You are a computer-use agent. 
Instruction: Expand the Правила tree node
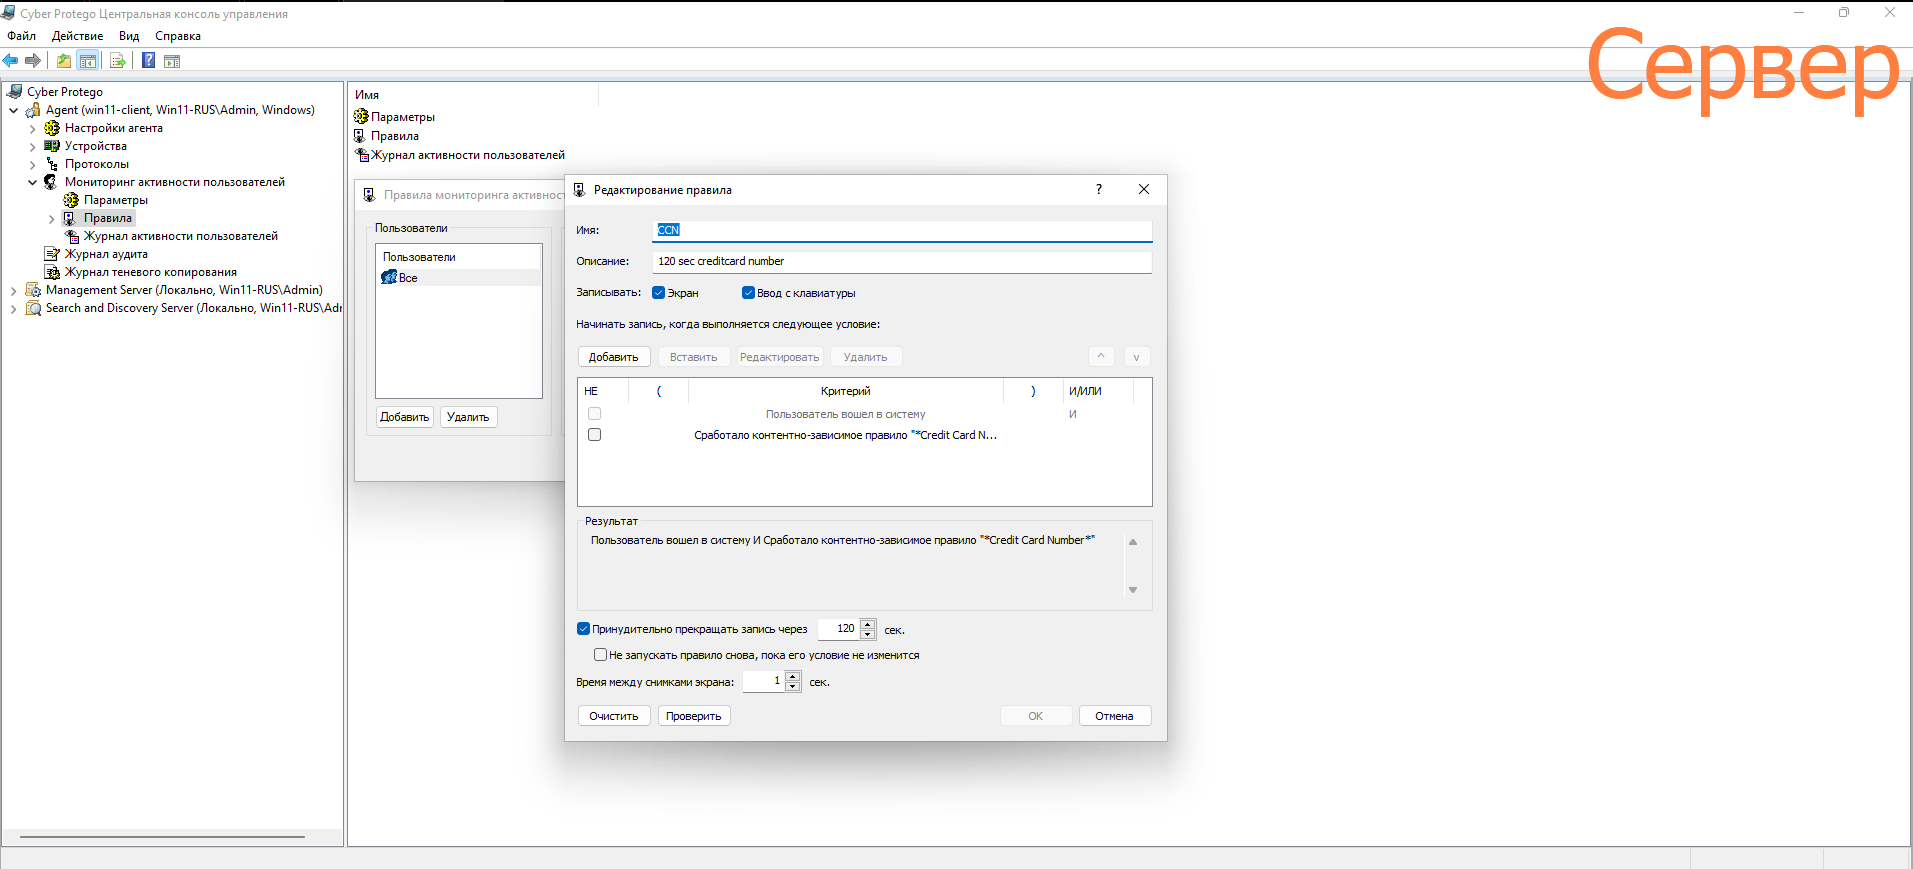click(x=52, y=219)
